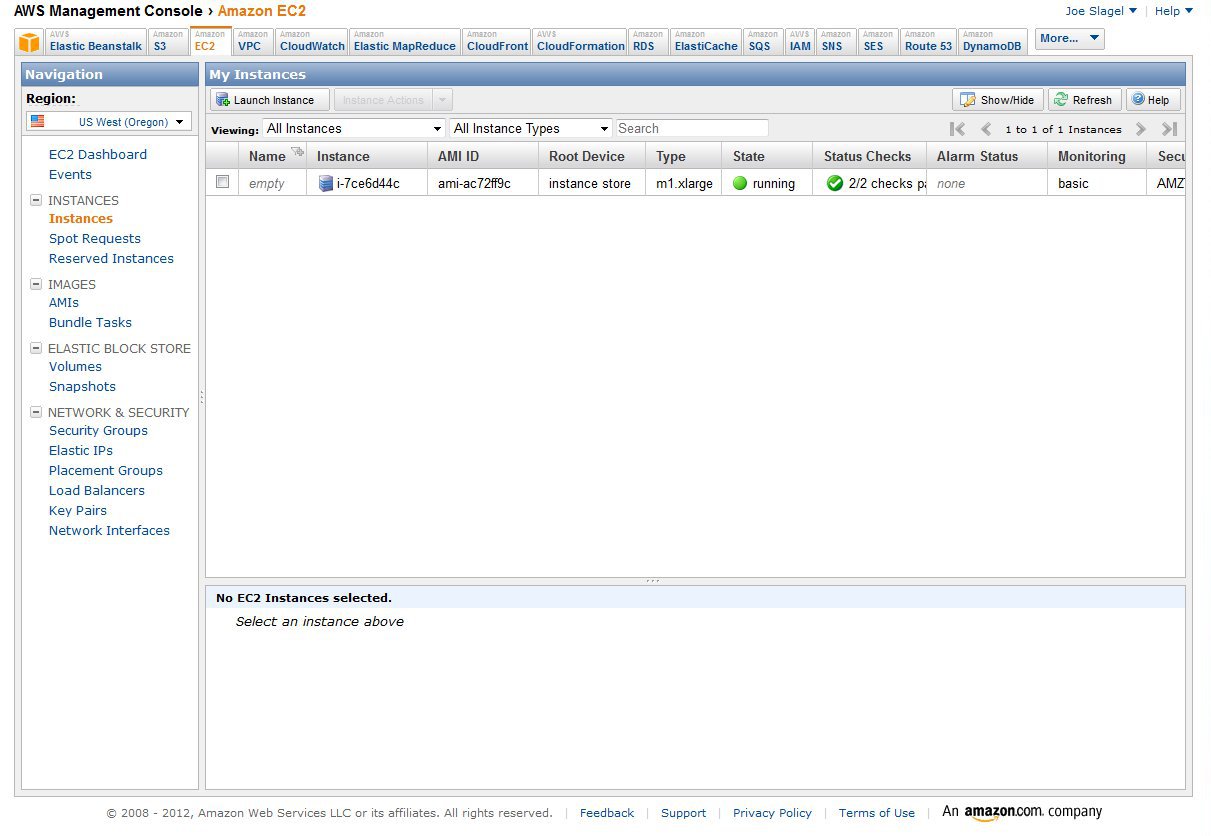Open Reserved Instances in navigation
Screen dimensions: 1211x836
pos(111,258)
